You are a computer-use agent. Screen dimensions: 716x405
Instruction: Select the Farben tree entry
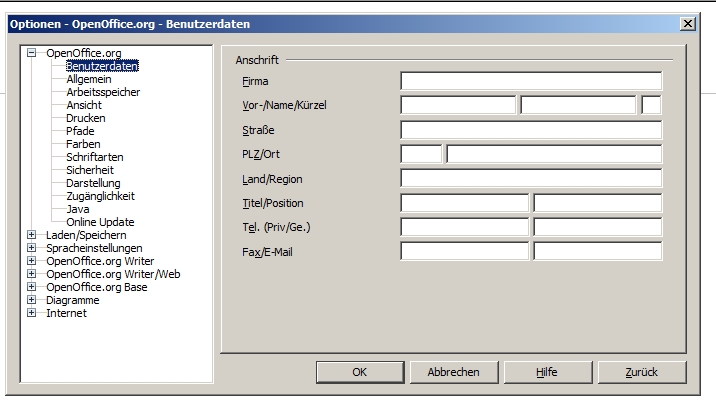click(x=83, y=144)
